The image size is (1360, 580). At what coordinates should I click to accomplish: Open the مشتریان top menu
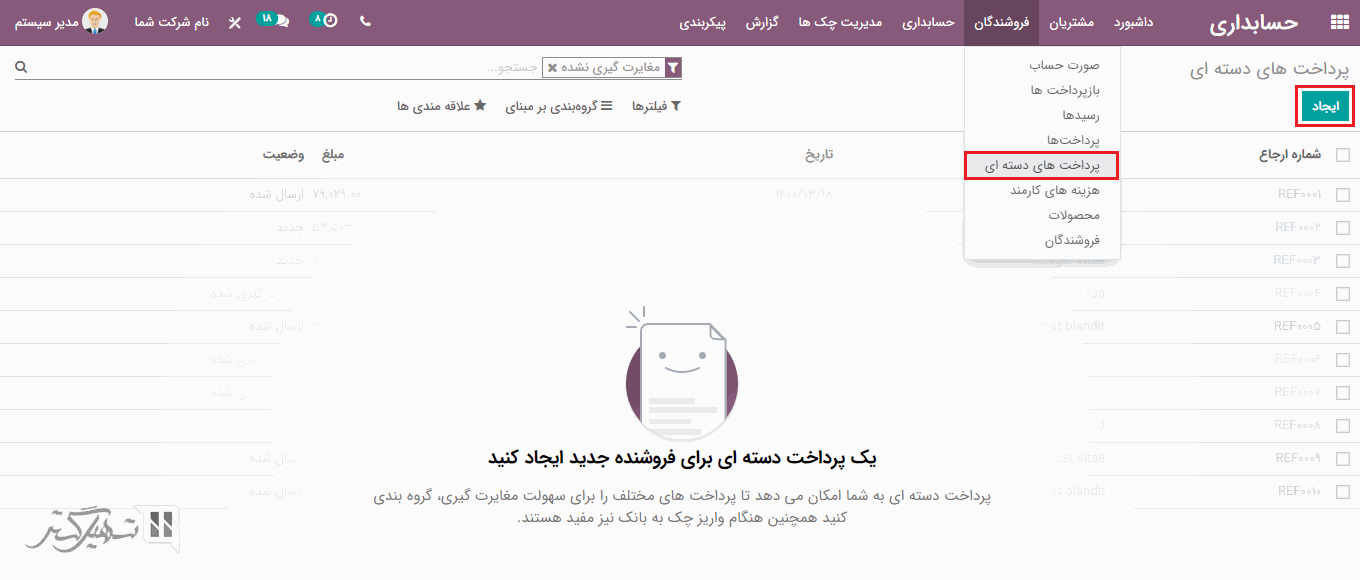(x=1071, y=22)
